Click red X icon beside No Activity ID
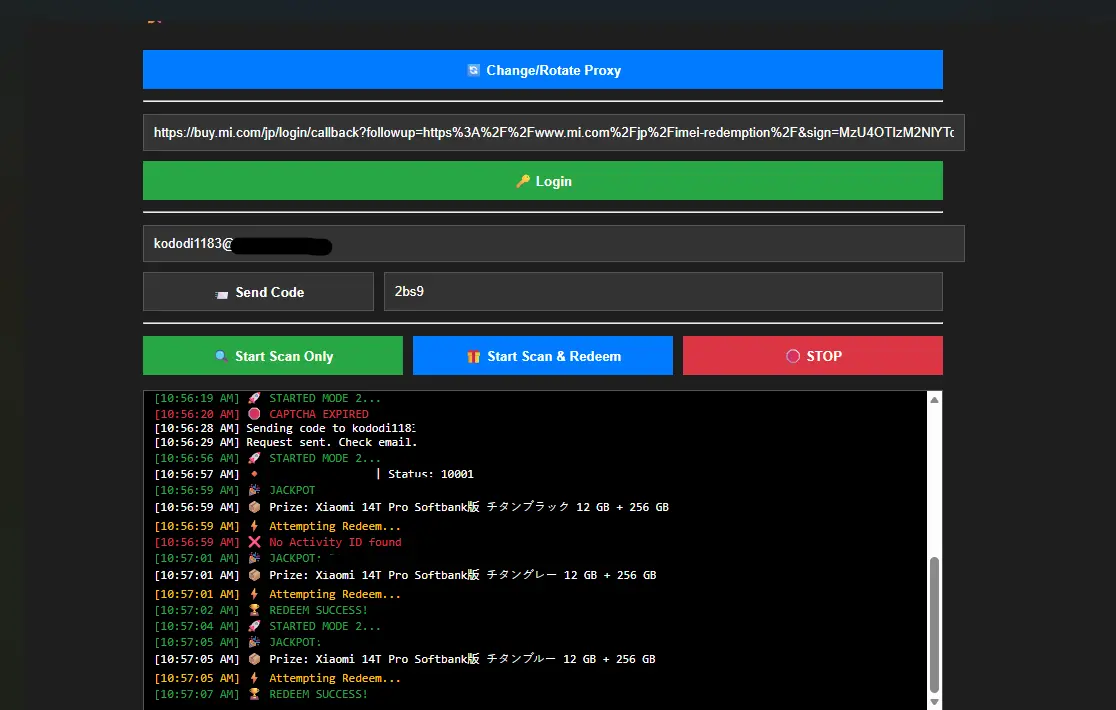 [254, 542]
